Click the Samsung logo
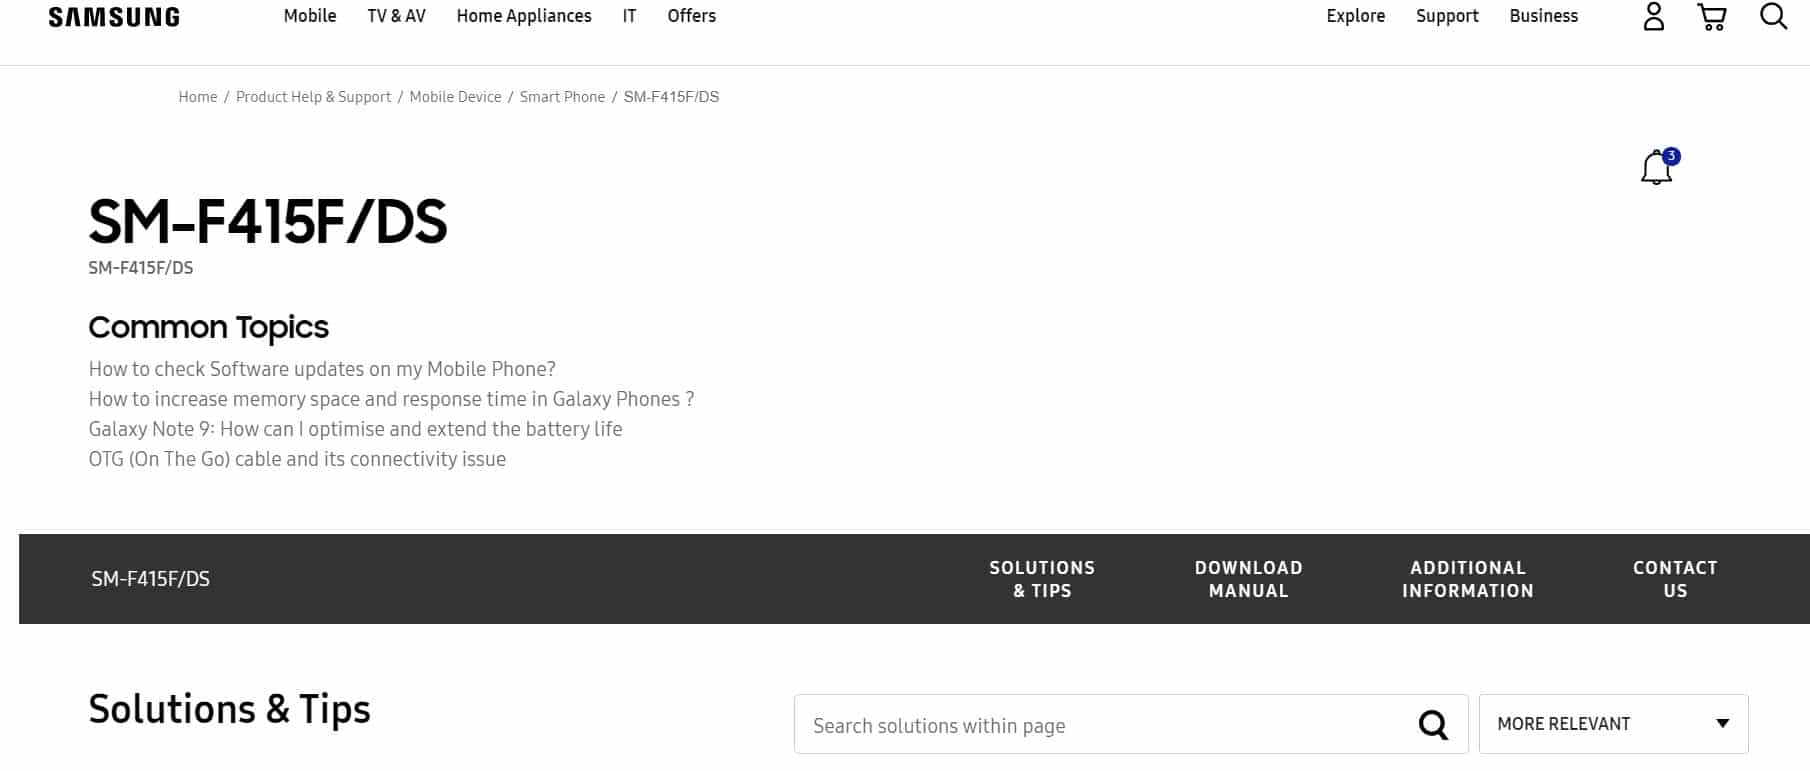1810x771 pixels. (115, 15)
